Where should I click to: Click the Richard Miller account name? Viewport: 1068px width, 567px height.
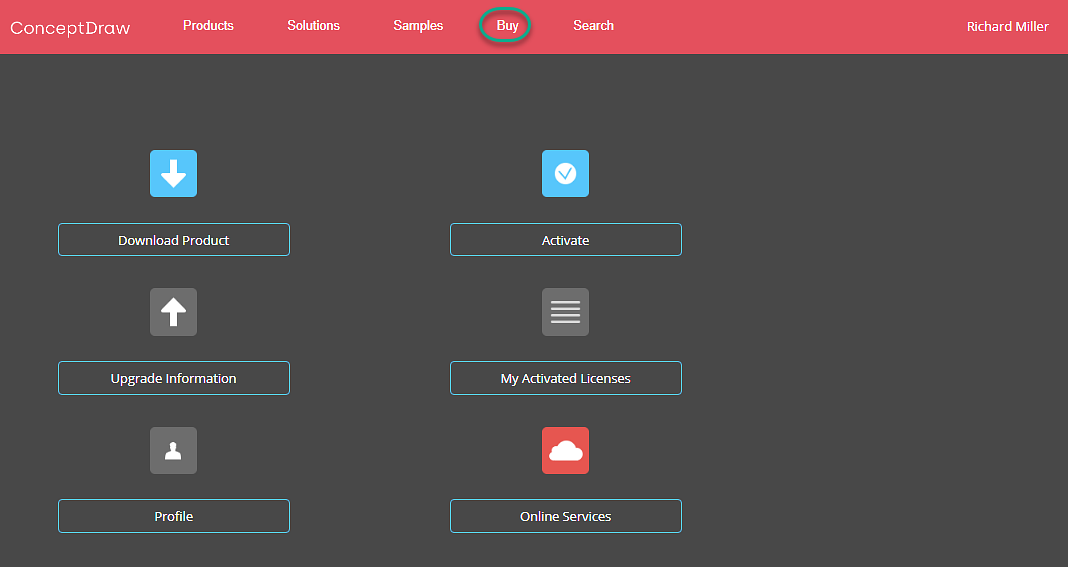[x=1007, y=27]
